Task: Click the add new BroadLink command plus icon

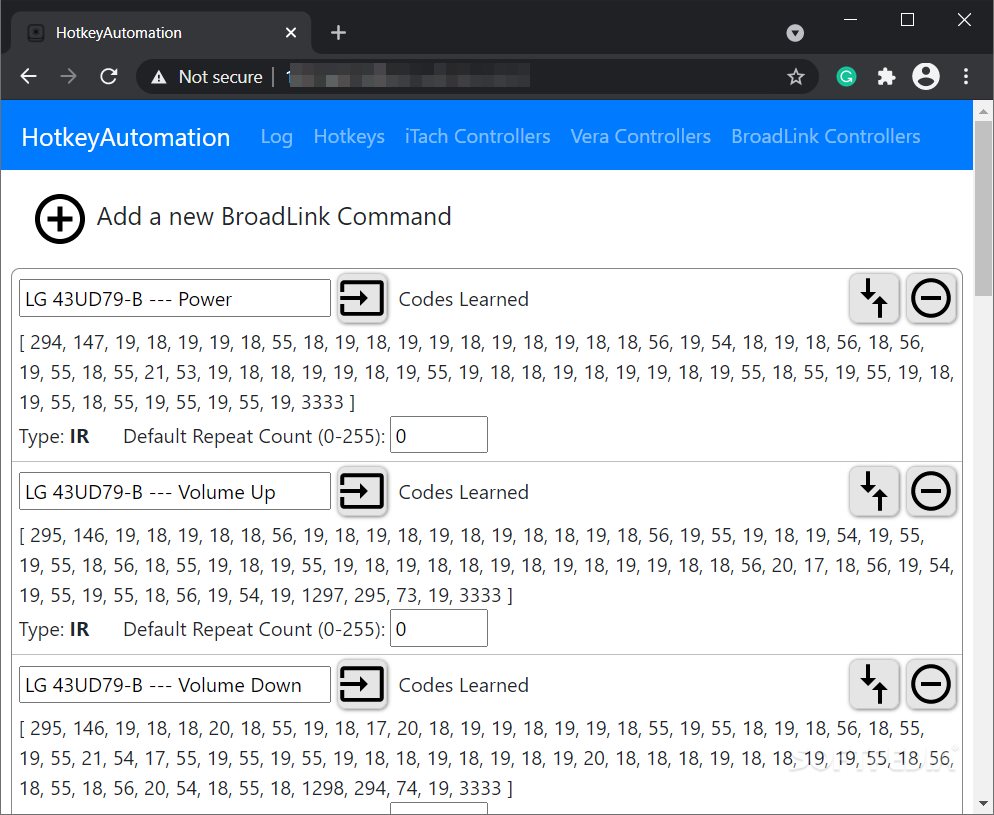Action: point(60,219)
